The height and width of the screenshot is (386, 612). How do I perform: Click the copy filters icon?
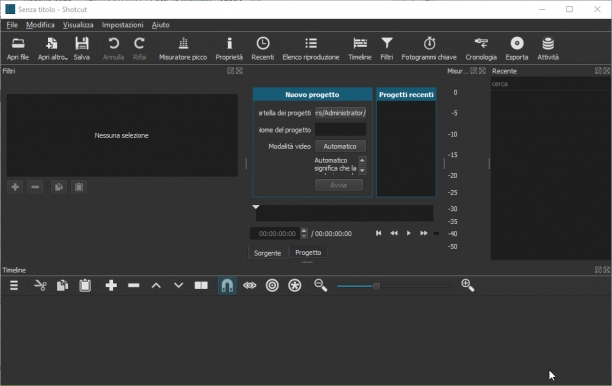click(x=59, y=187)
